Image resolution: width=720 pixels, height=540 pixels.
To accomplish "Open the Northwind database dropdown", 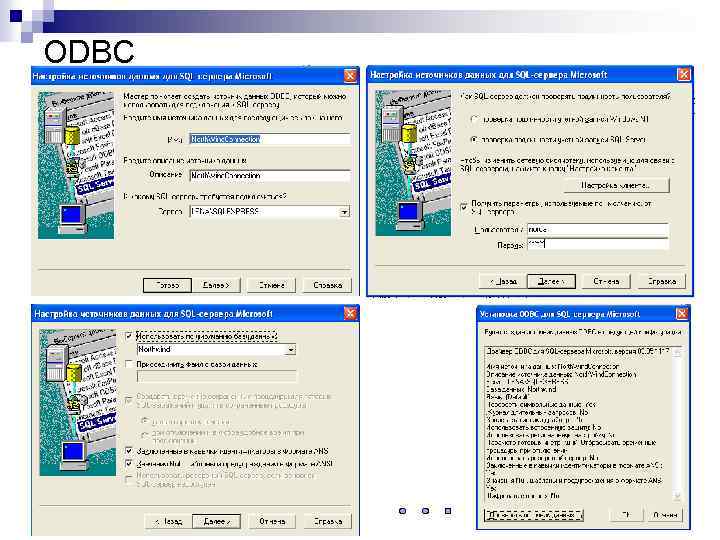I will [290, 349].
